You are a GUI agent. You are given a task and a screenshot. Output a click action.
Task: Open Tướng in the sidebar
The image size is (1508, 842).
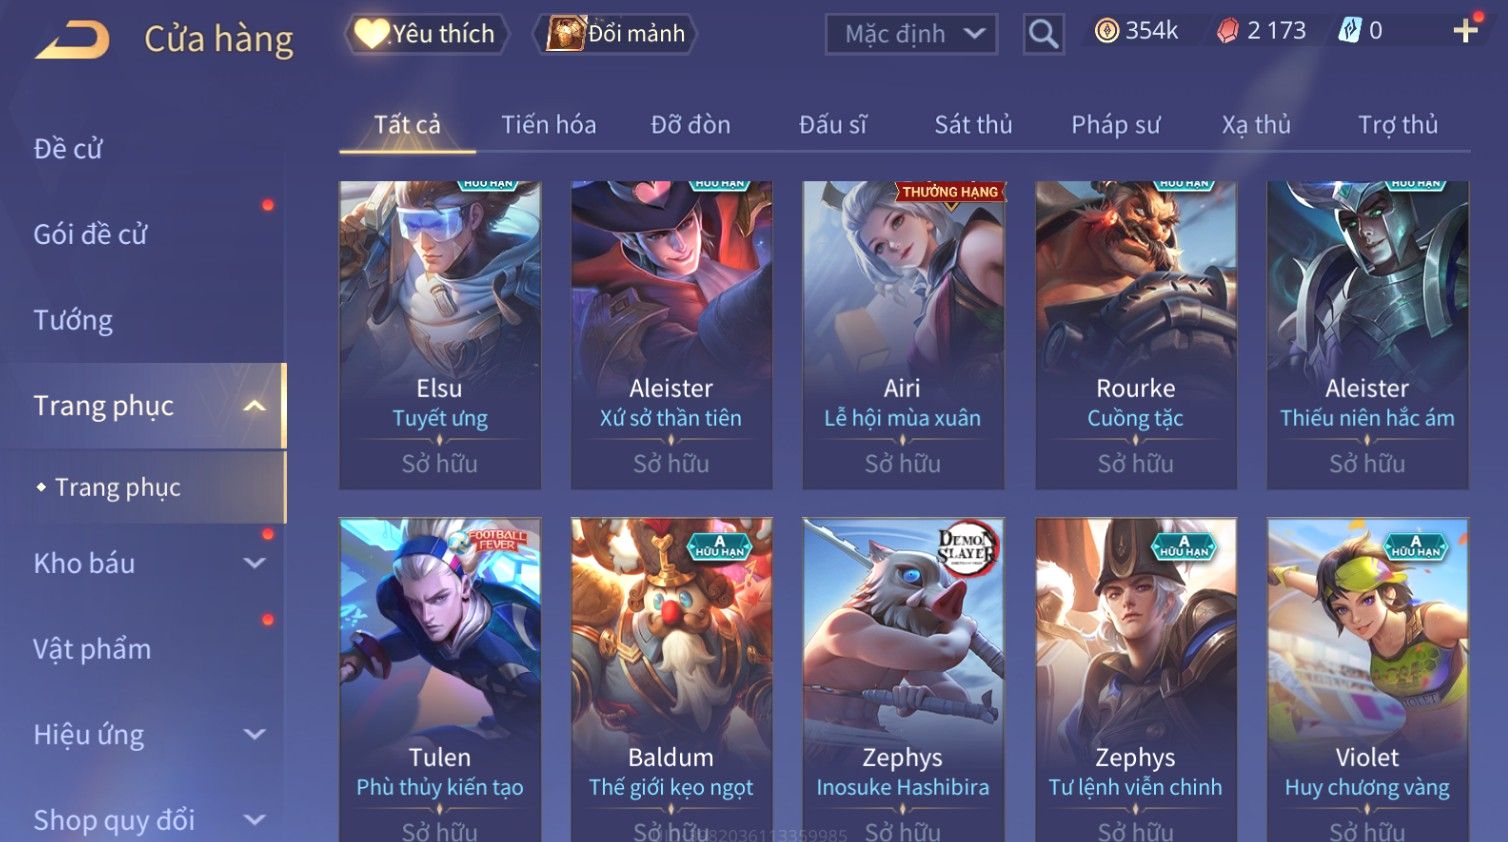pyautogui.click(x=73, y=320)
